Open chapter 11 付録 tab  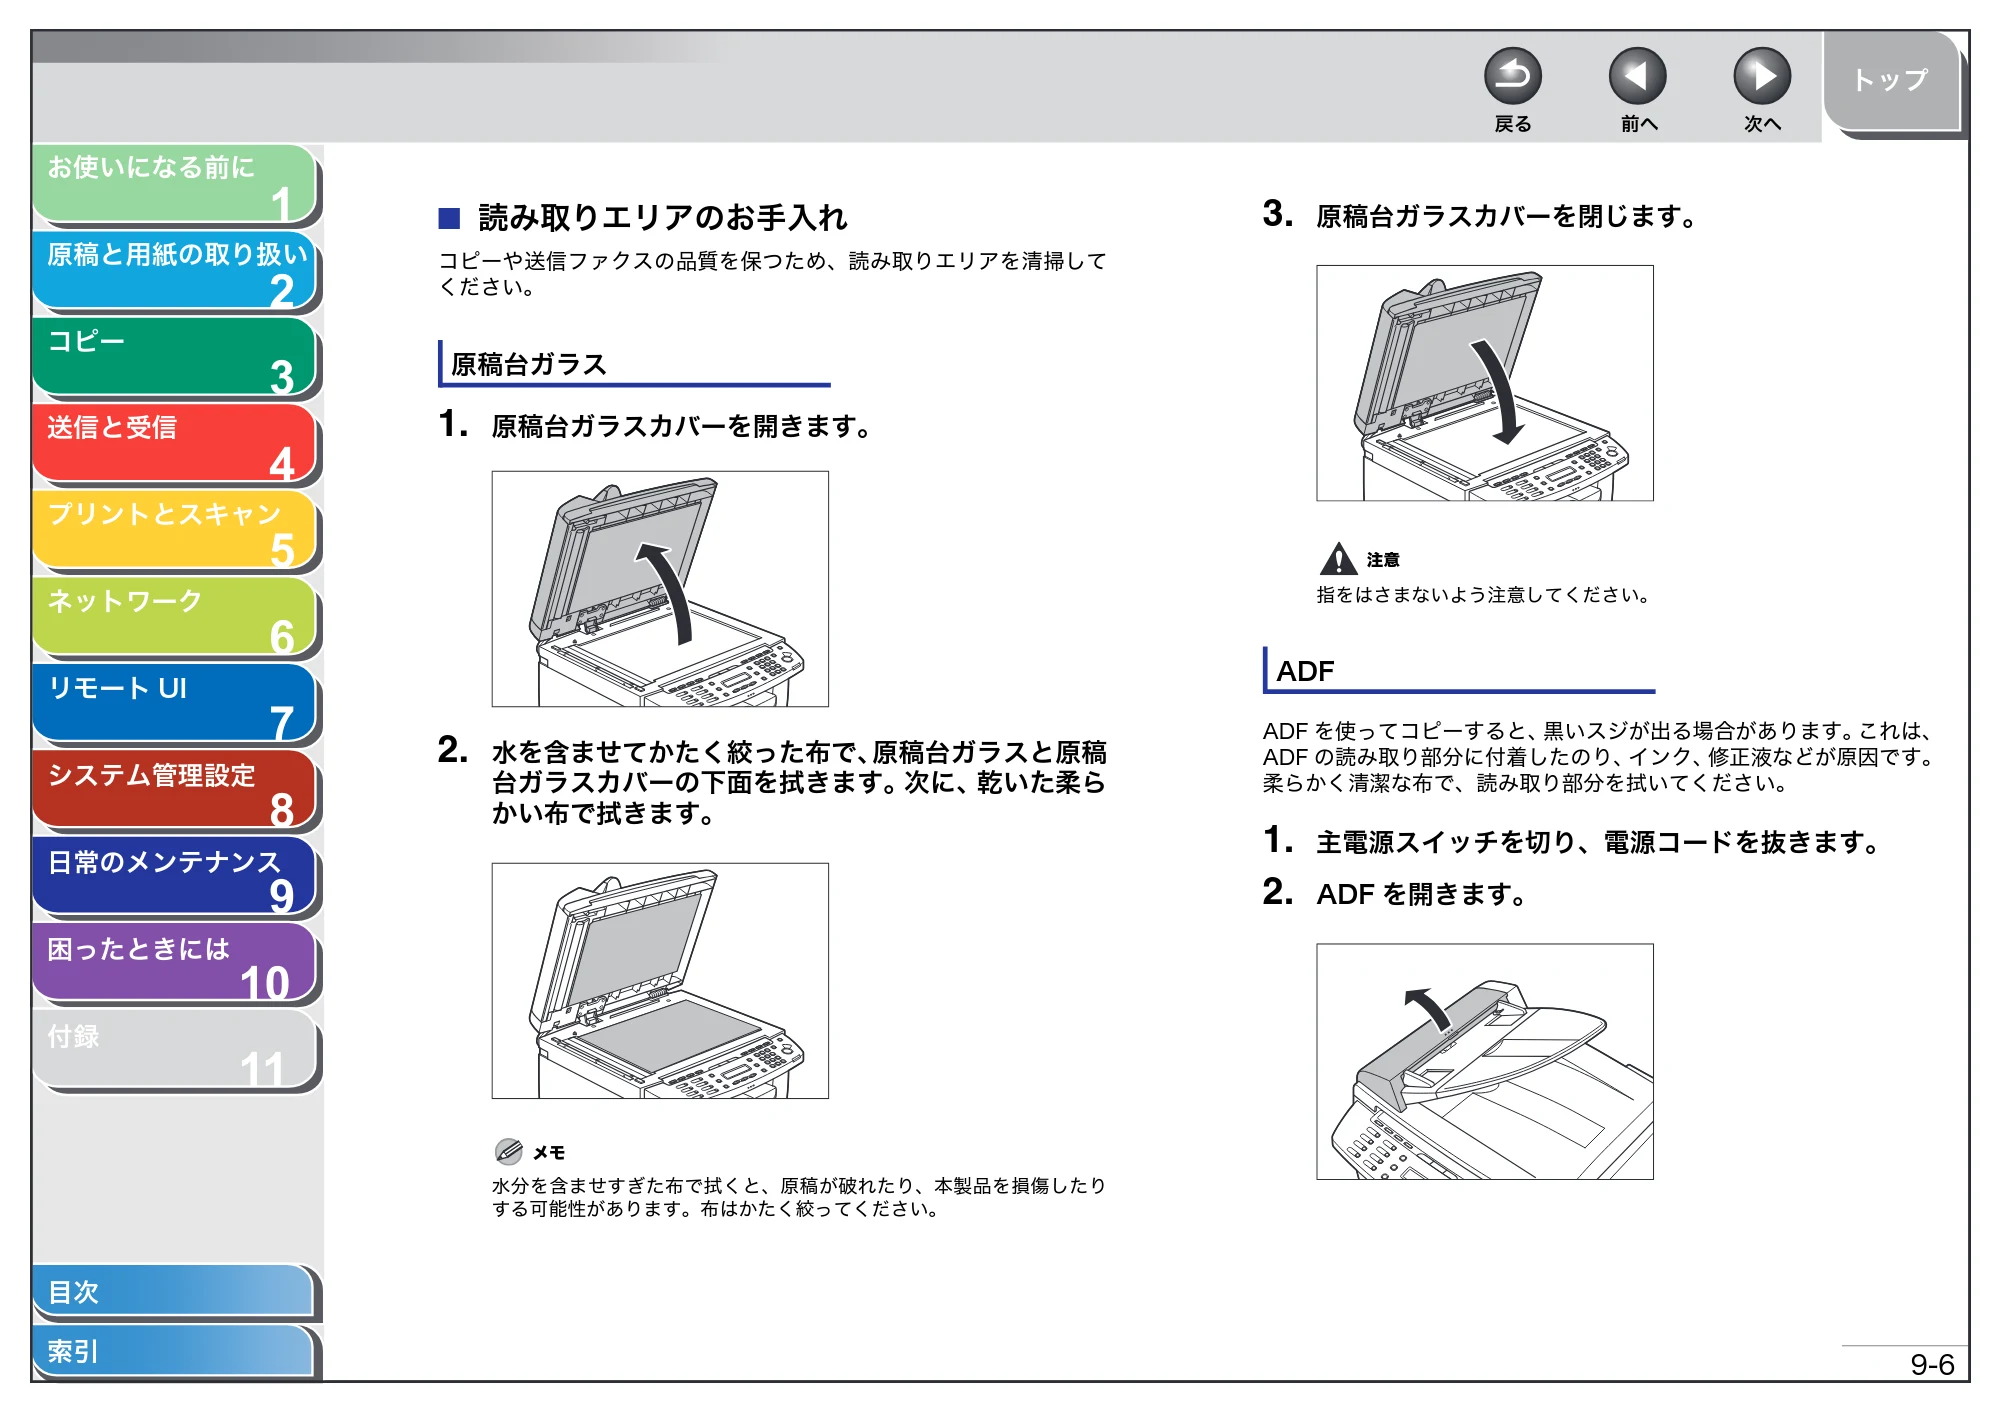[175, 1051]
